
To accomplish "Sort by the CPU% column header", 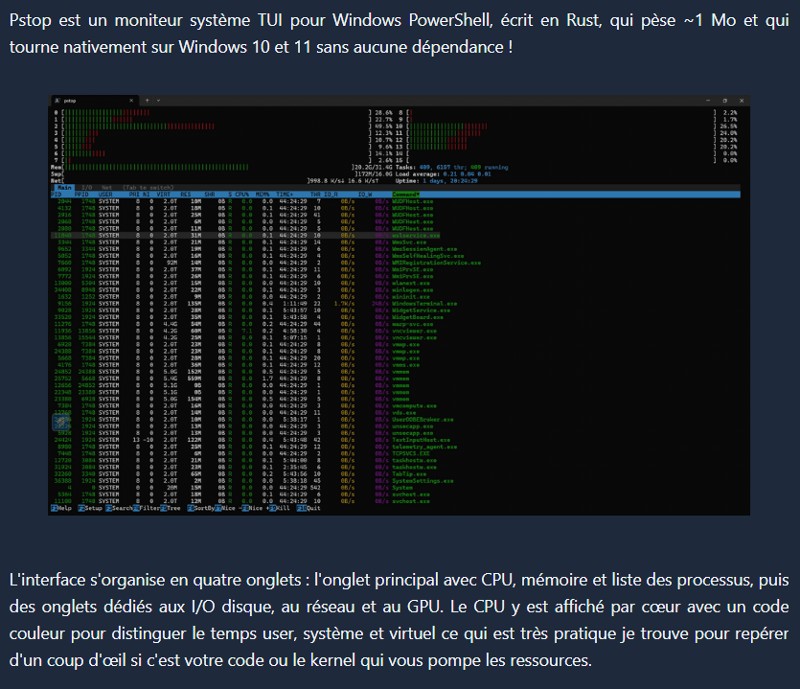I will (x=242, y=194).
